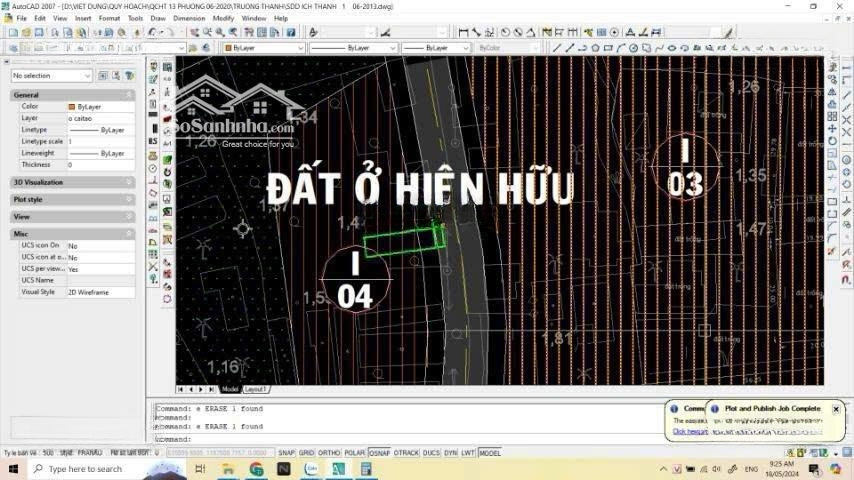
Task: Click the Windows search box
Action: click(106, 469)
